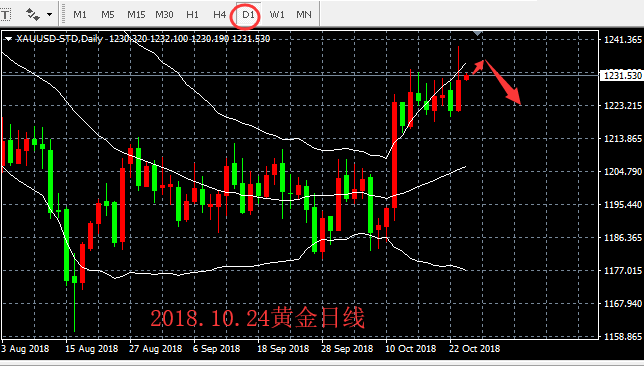Change to MN monthly timeframe
Viewport: 644px width, 366px height.
pos(304,15)
